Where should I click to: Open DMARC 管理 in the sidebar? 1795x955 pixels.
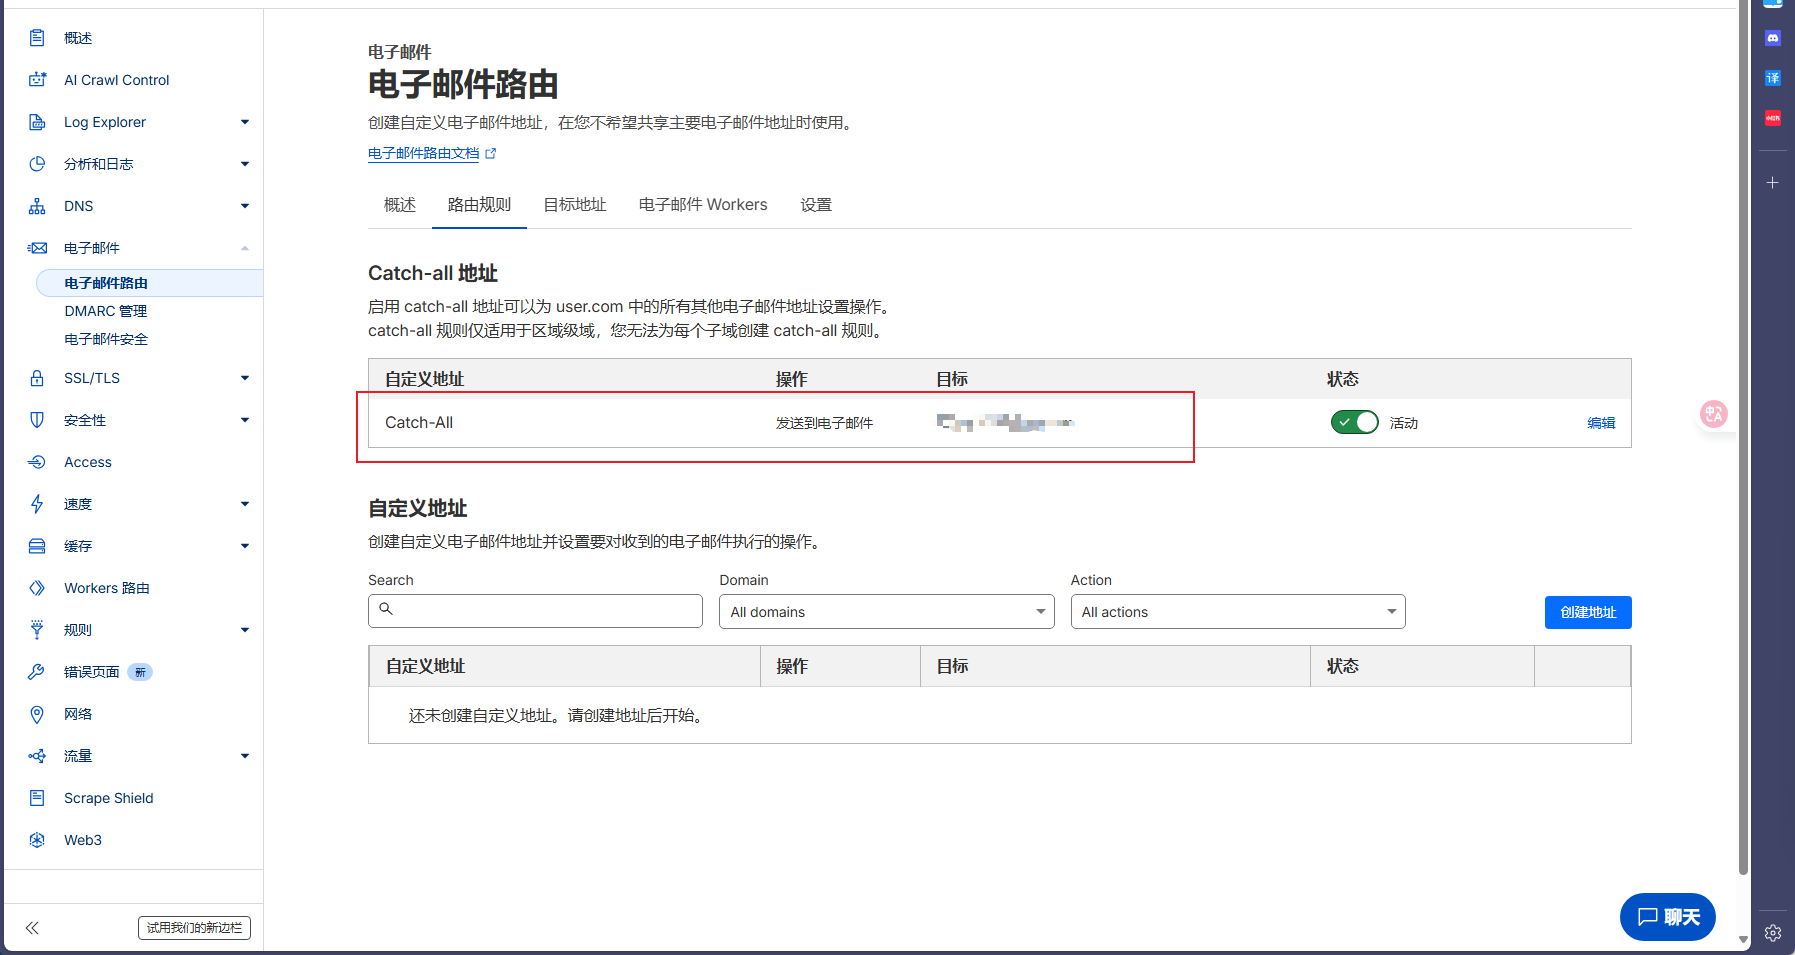click(106, 311)
